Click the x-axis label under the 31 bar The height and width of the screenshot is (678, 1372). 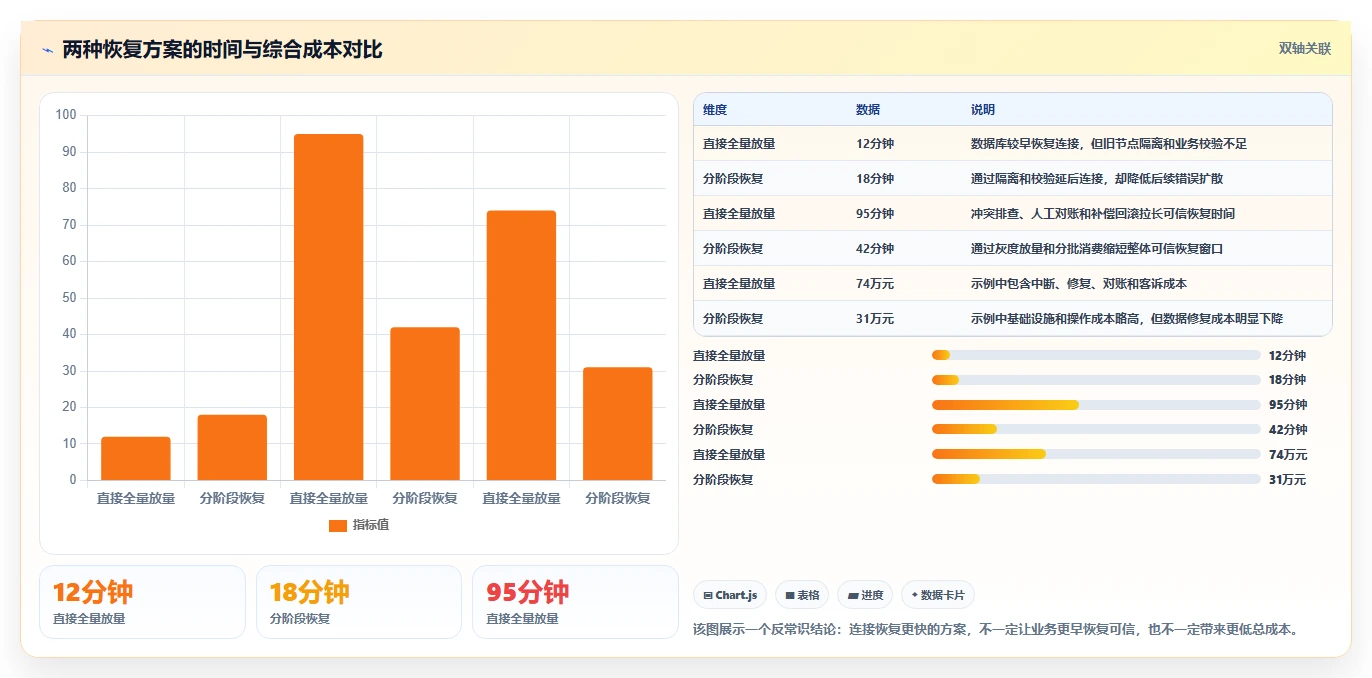[617, 498]
